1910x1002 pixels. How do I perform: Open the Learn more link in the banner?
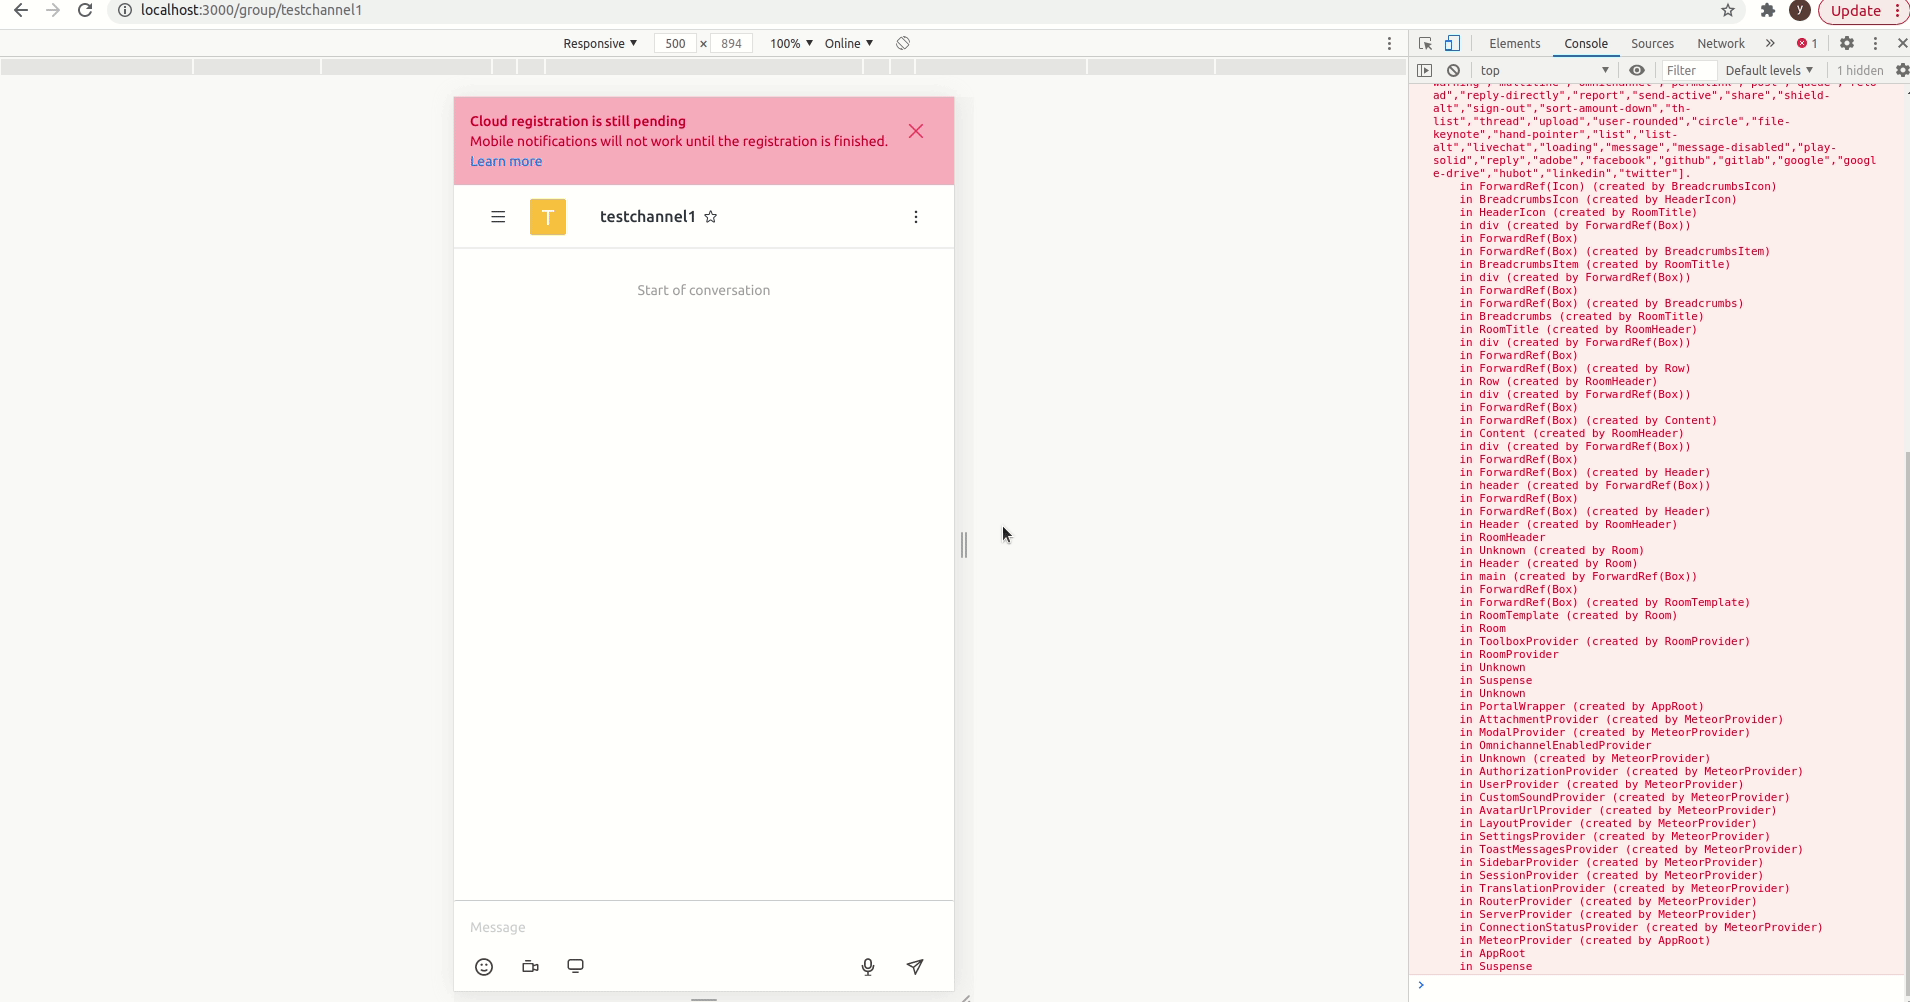(505, 161)
